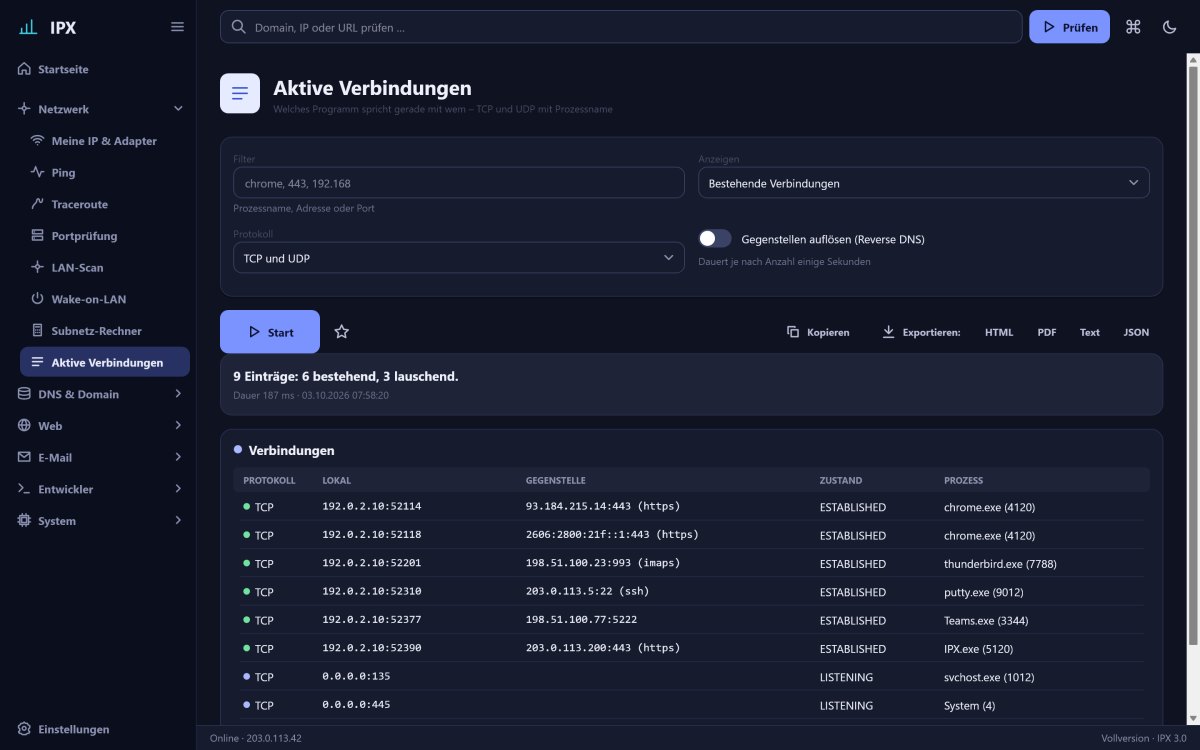Add to favorites with star icon
This screenshot has width=1200, height=750.
coord(342,332)
